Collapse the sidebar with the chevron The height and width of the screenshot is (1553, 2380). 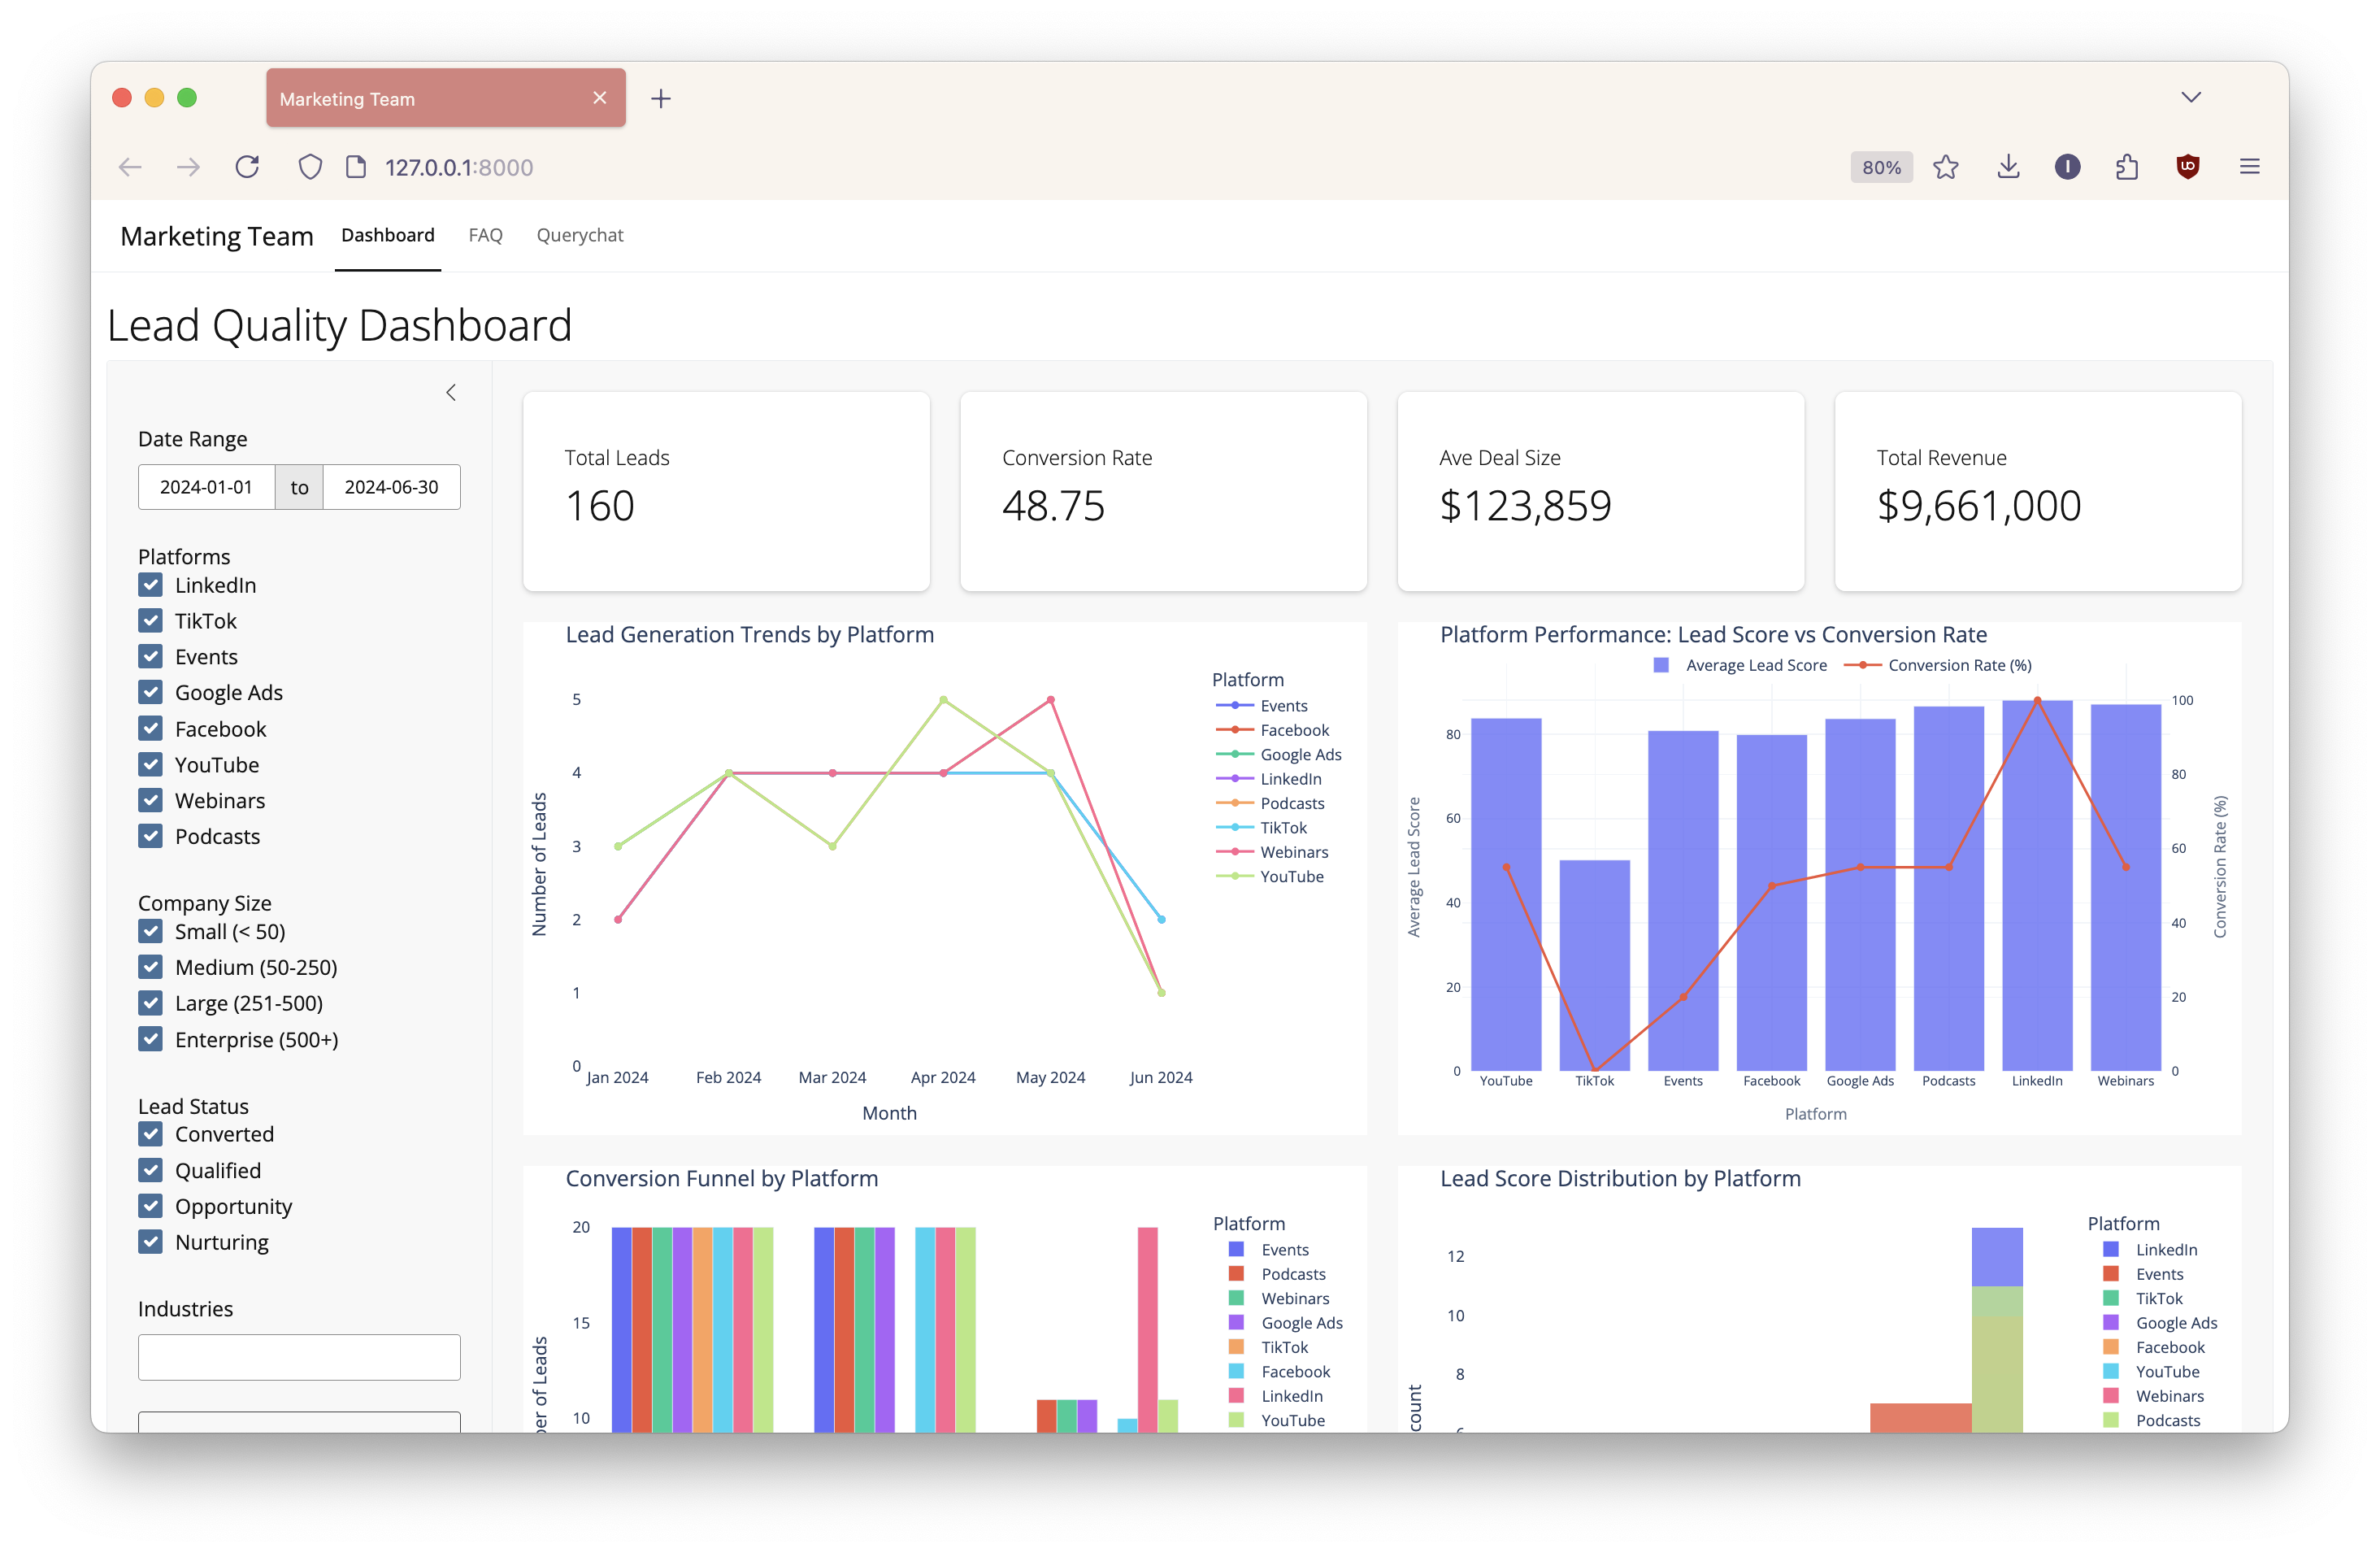(x=451, y=392)
